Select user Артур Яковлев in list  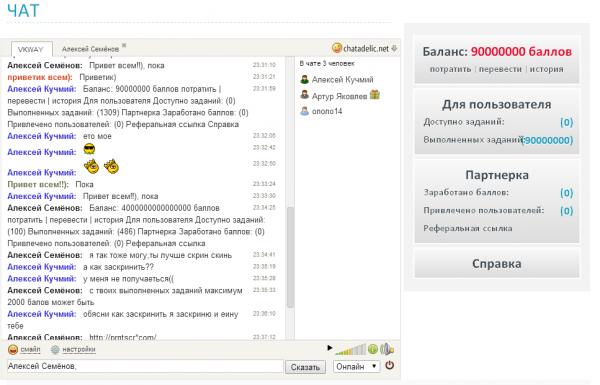coord(339,96)
